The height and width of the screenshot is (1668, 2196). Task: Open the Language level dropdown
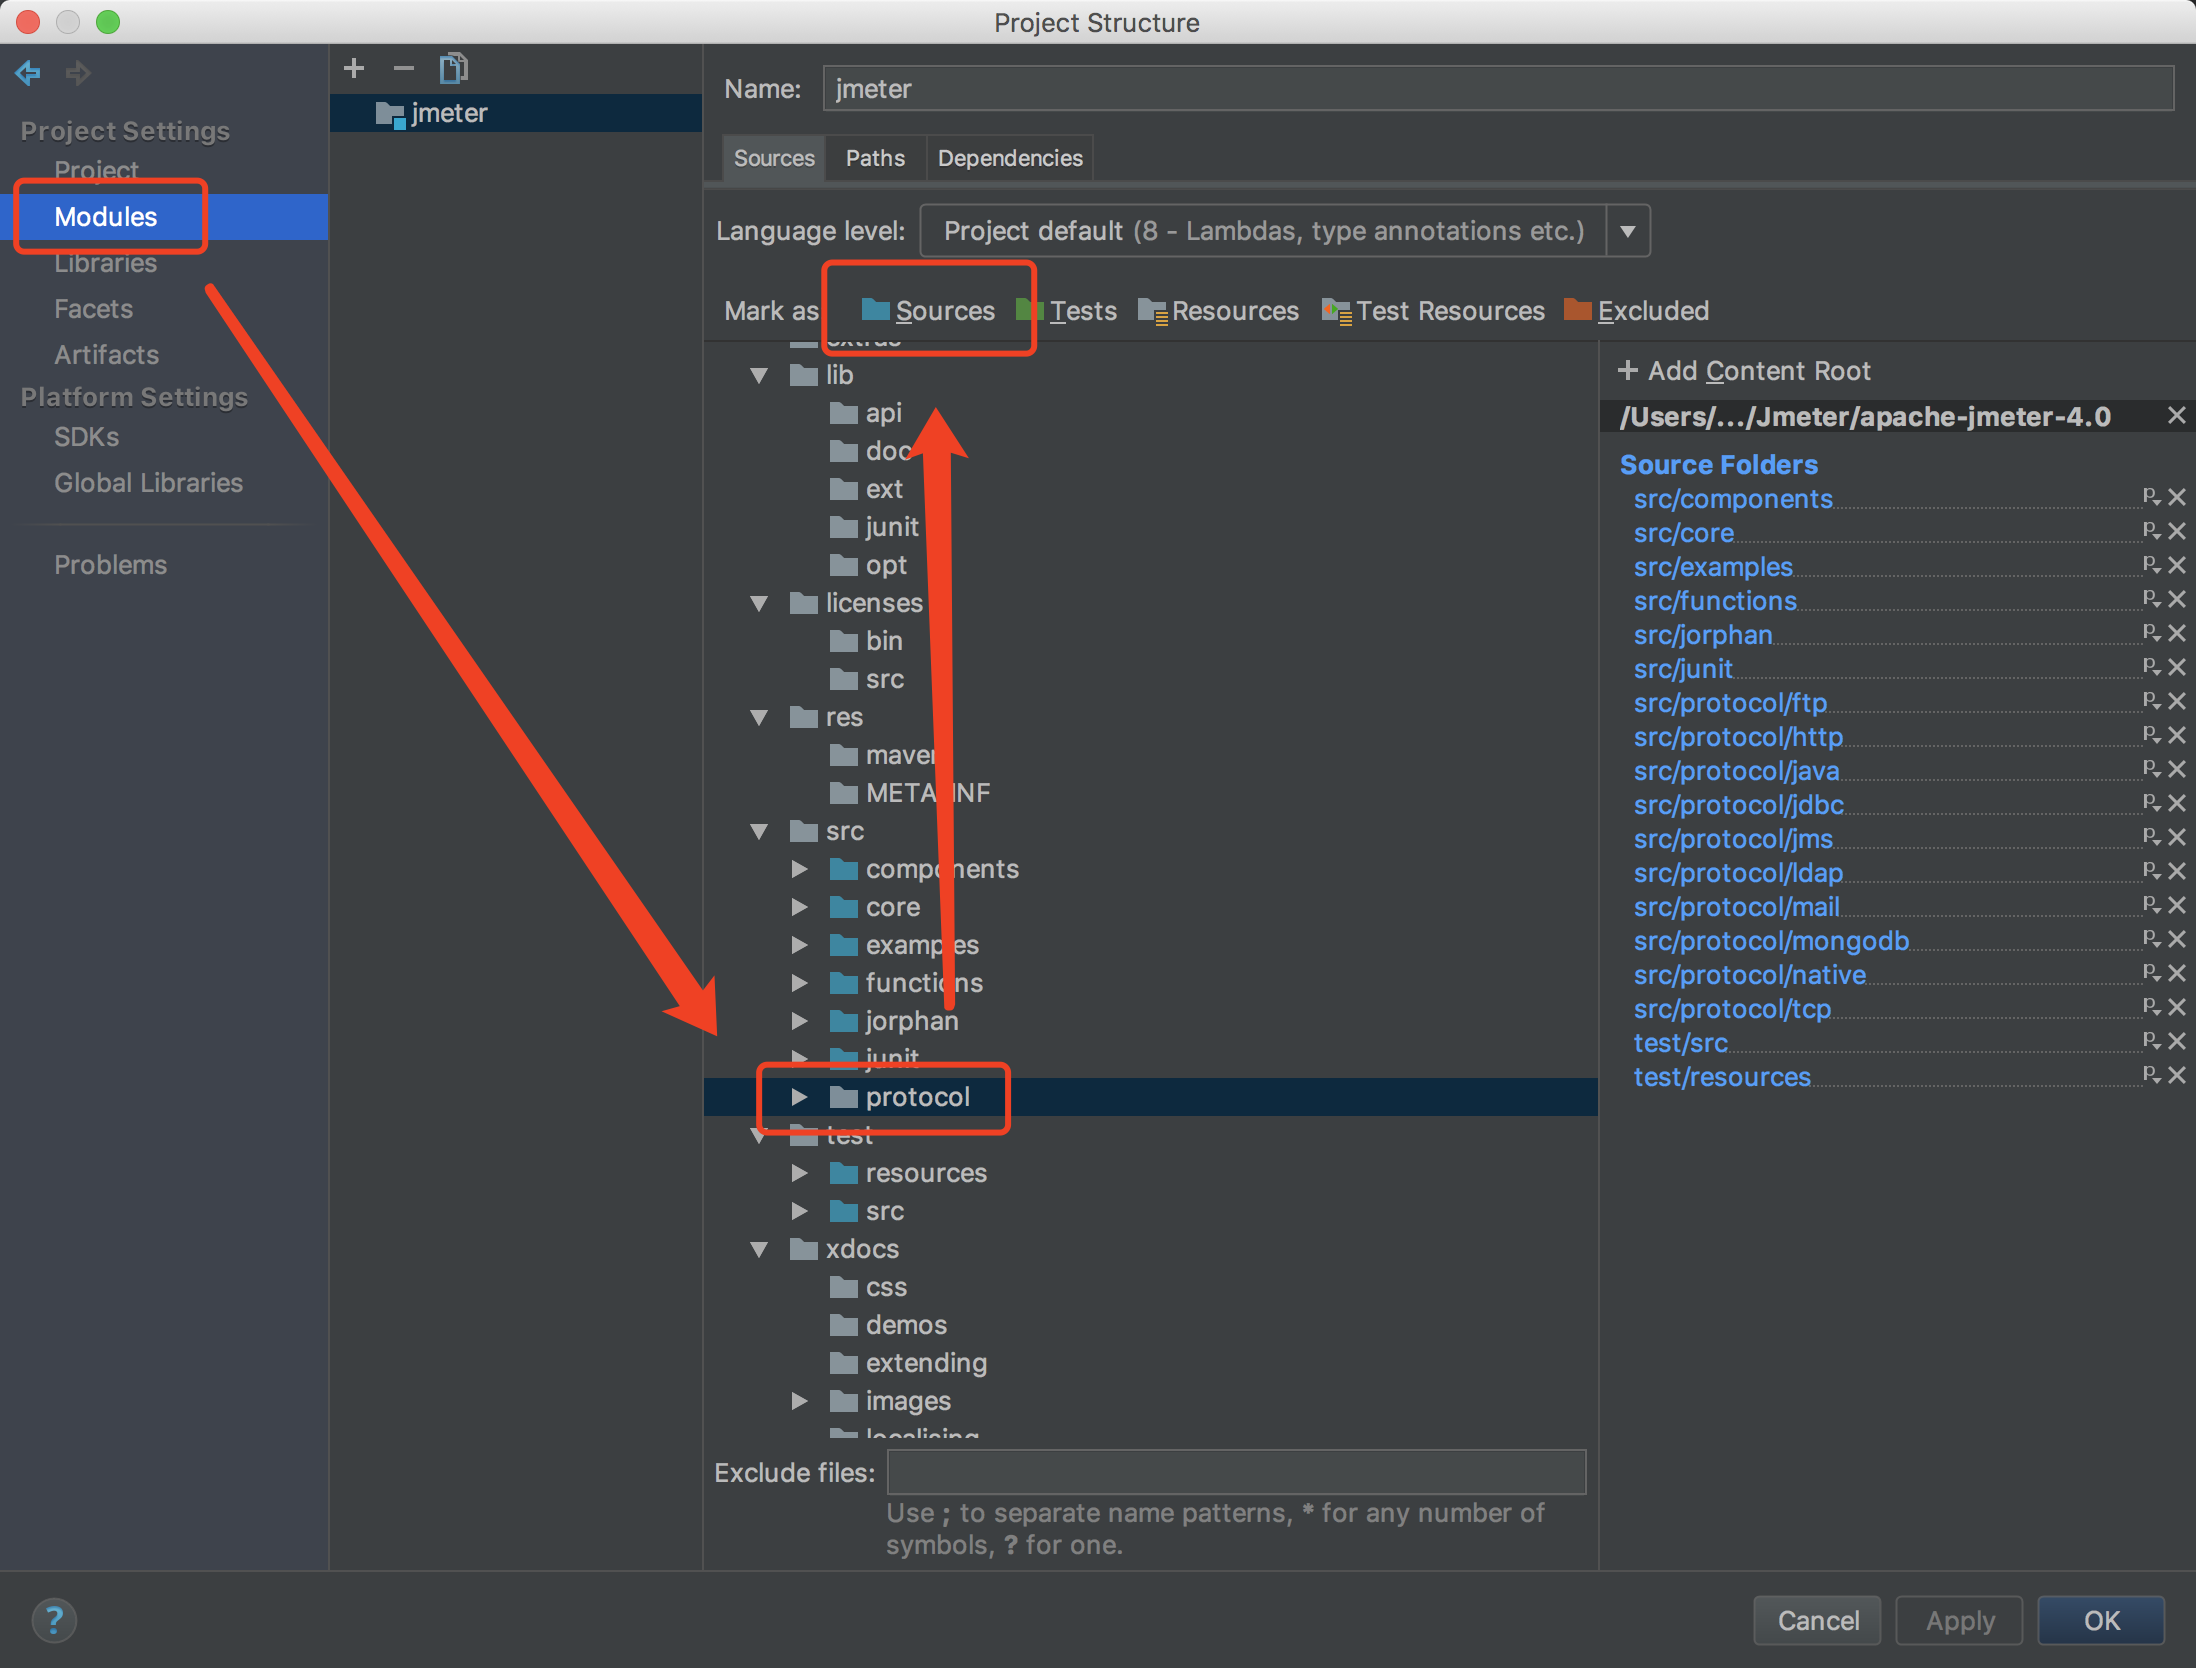click(1628, 231)
